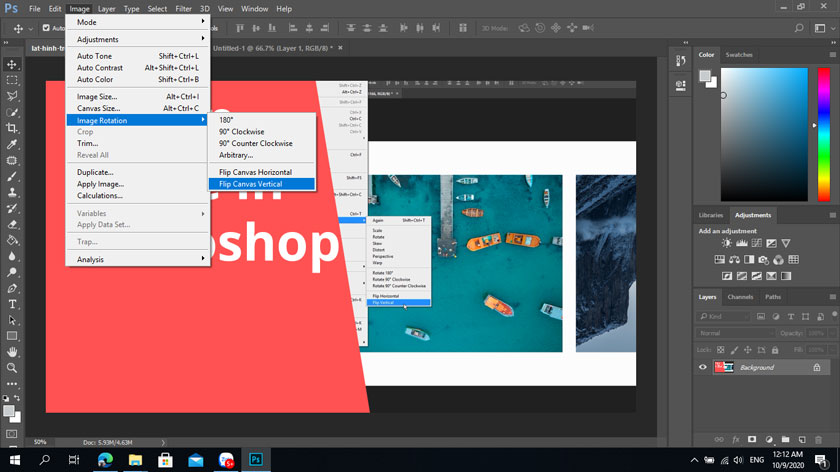The image size is (840, 472).
Task: Open the search icon in options bar
Action: click(799, 28)
